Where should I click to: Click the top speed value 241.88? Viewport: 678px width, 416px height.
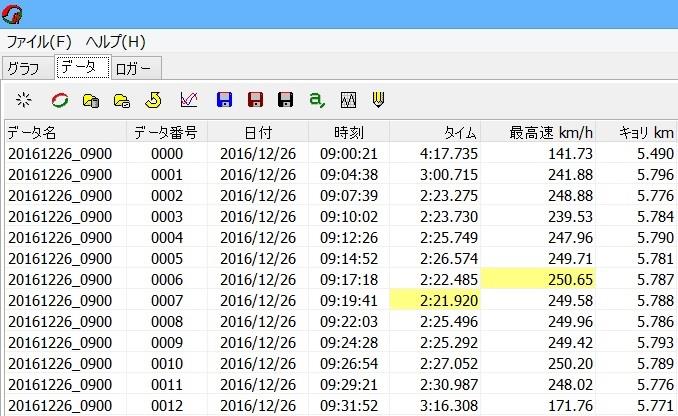[x=570, y=175]
